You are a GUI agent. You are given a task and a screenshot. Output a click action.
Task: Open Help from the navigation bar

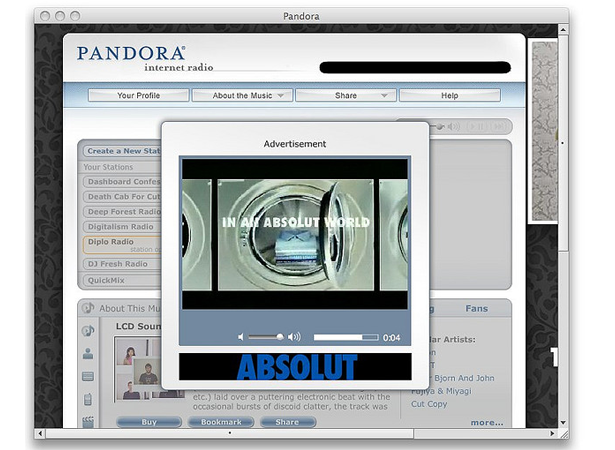449,95
